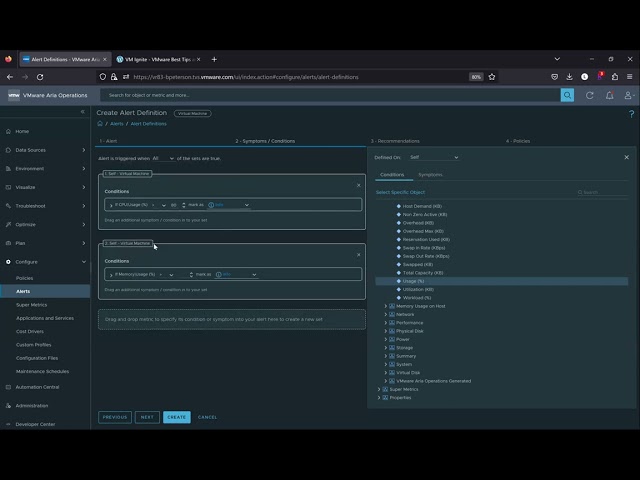Open the Firefox downloads icon

tap(569, 77)
